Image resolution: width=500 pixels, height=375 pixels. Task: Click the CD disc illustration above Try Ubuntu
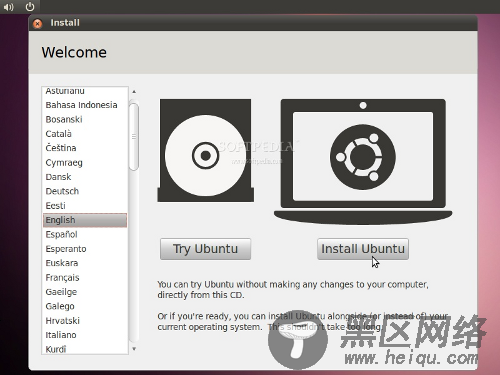[x=206, y=150]
